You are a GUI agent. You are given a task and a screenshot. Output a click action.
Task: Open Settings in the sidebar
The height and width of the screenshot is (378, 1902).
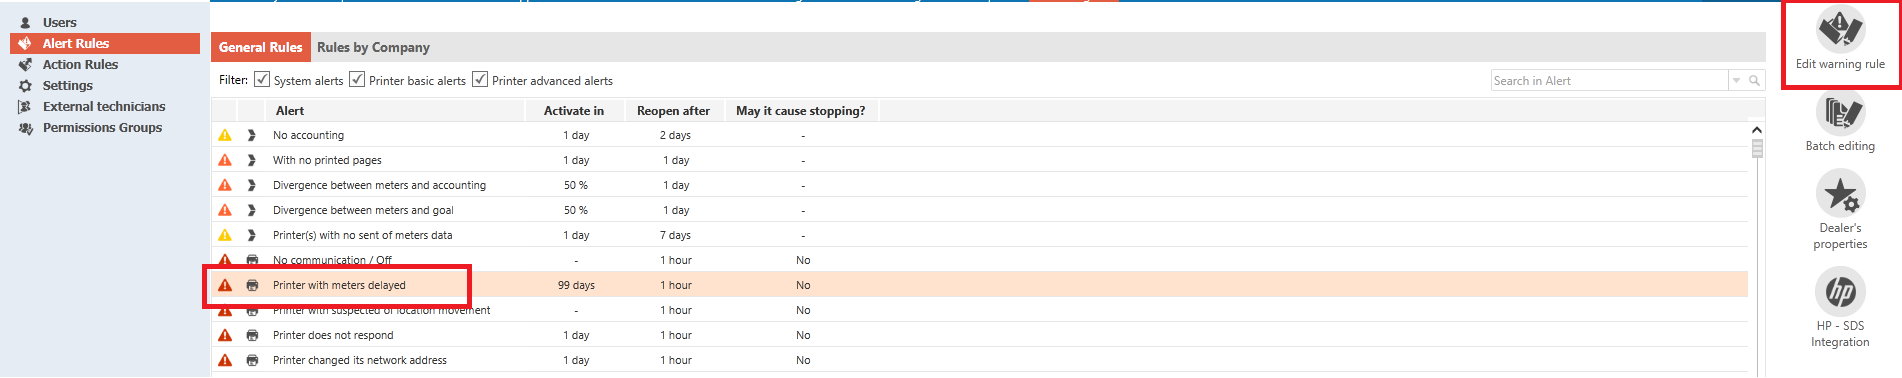coord(67,85)
